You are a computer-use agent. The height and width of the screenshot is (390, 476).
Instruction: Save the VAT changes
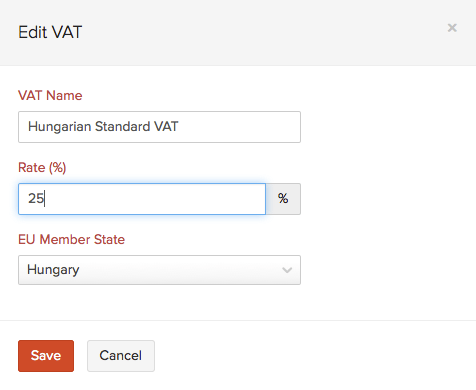[x=46, y=356]
